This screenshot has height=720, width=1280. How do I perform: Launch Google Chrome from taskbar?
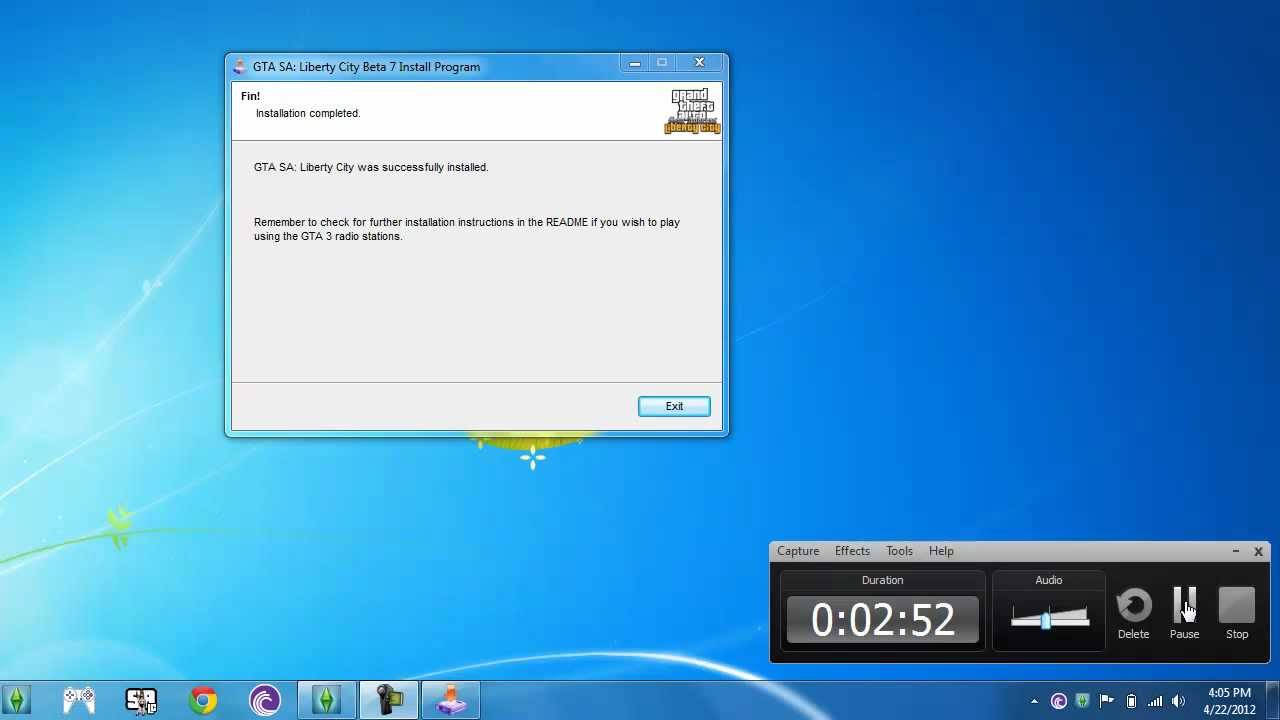tap(203, 700)
